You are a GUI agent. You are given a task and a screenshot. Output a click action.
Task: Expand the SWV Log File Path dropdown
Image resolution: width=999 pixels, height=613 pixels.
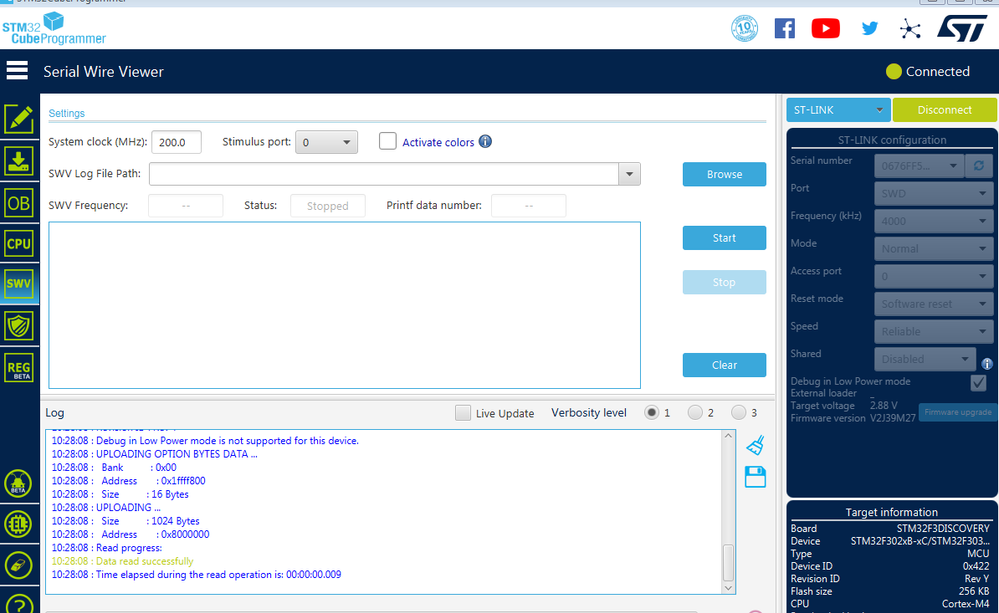629,174
